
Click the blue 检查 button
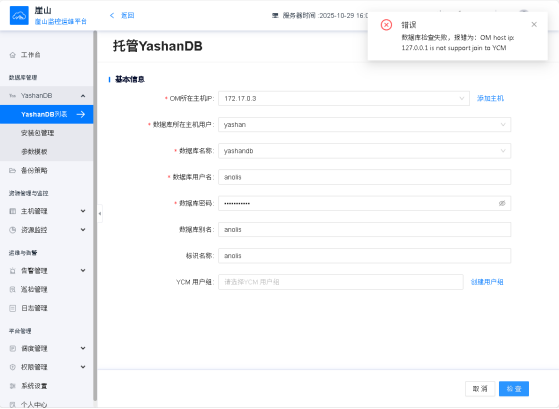[x=514, y=389]
